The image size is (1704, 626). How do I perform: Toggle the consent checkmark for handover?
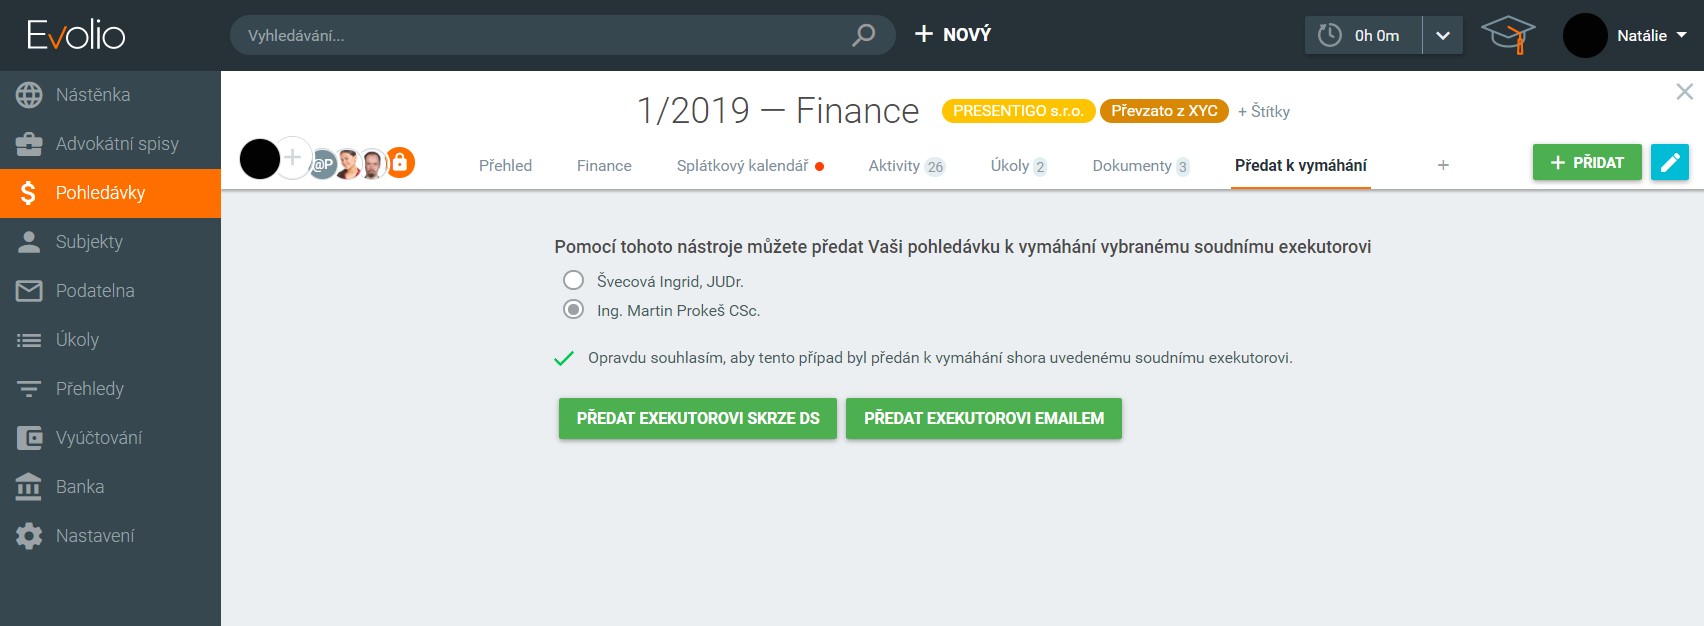[564, 358]
